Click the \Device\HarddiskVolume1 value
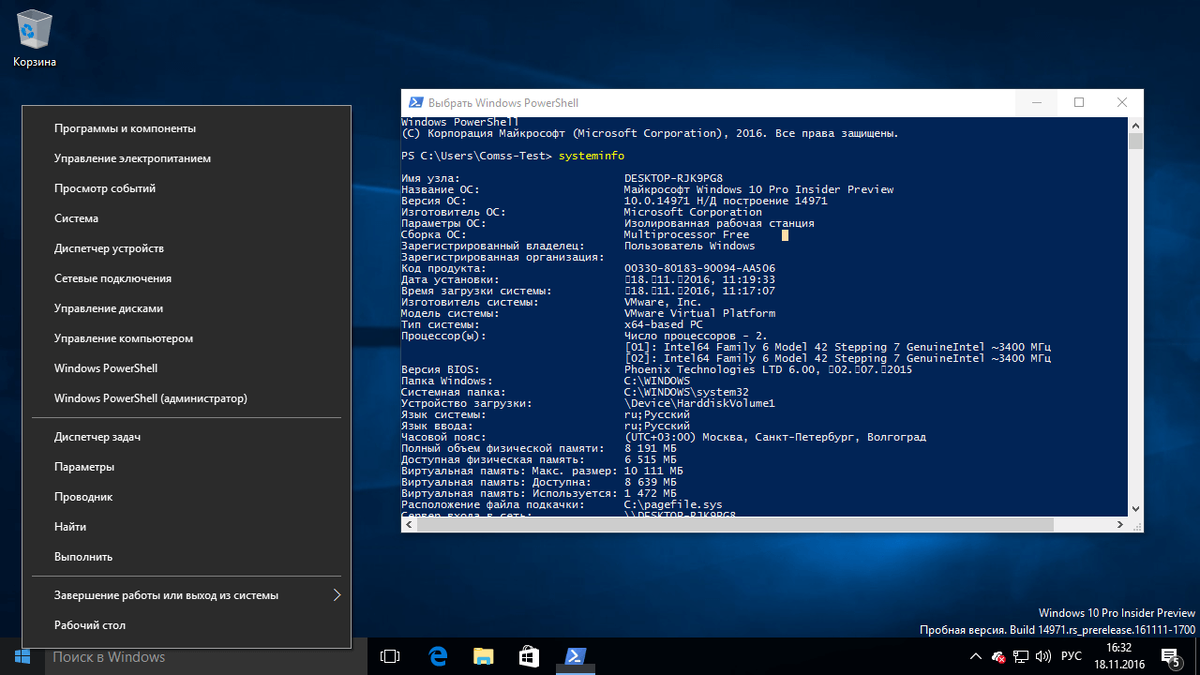The height and width of the screenshot is (675, 1200). [699, 404]
